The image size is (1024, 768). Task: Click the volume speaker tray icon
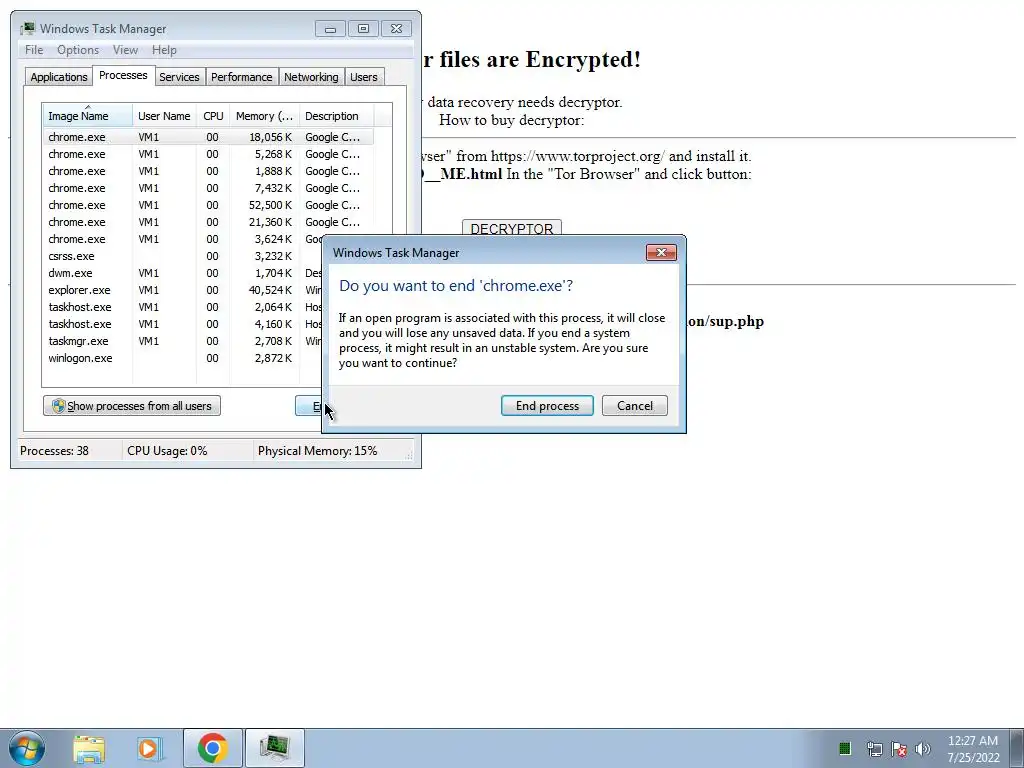point(923,749)
